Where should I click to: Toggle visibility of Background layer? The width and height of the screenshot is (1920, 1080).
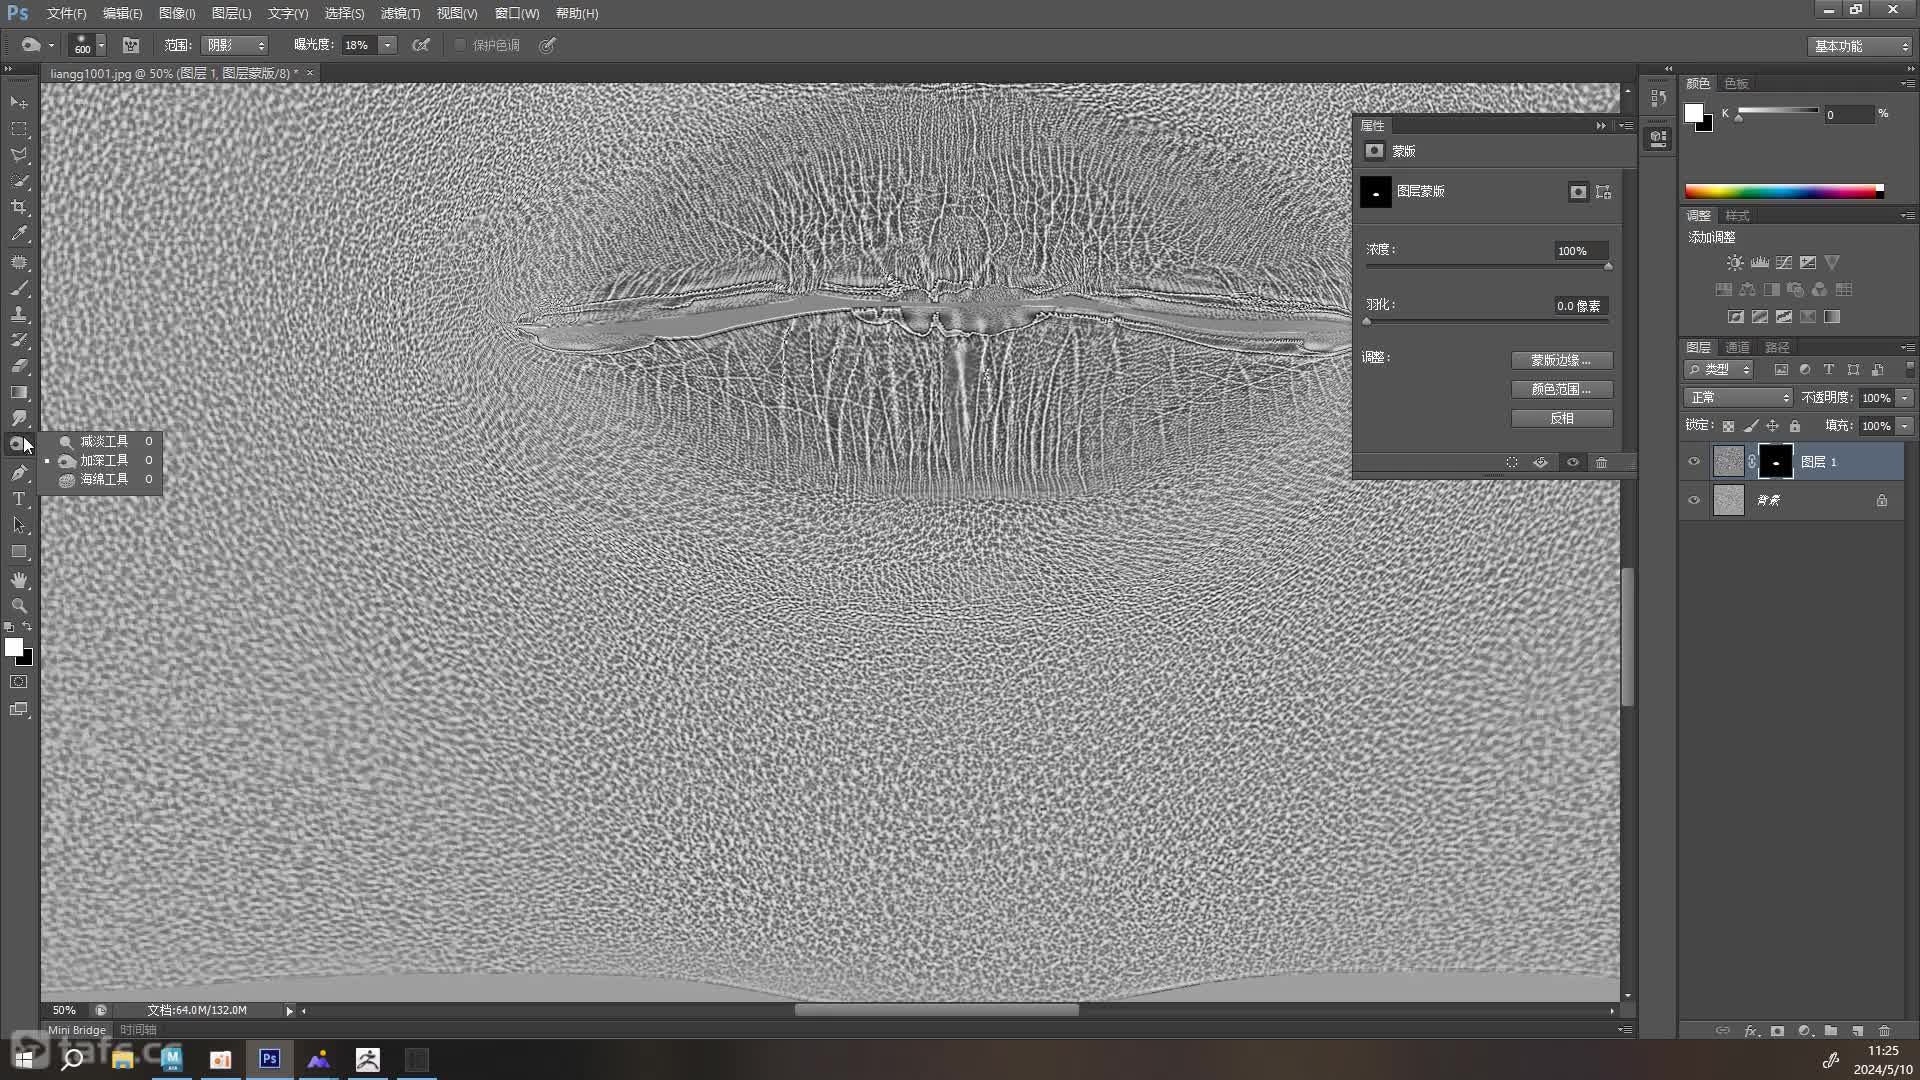1694,500
